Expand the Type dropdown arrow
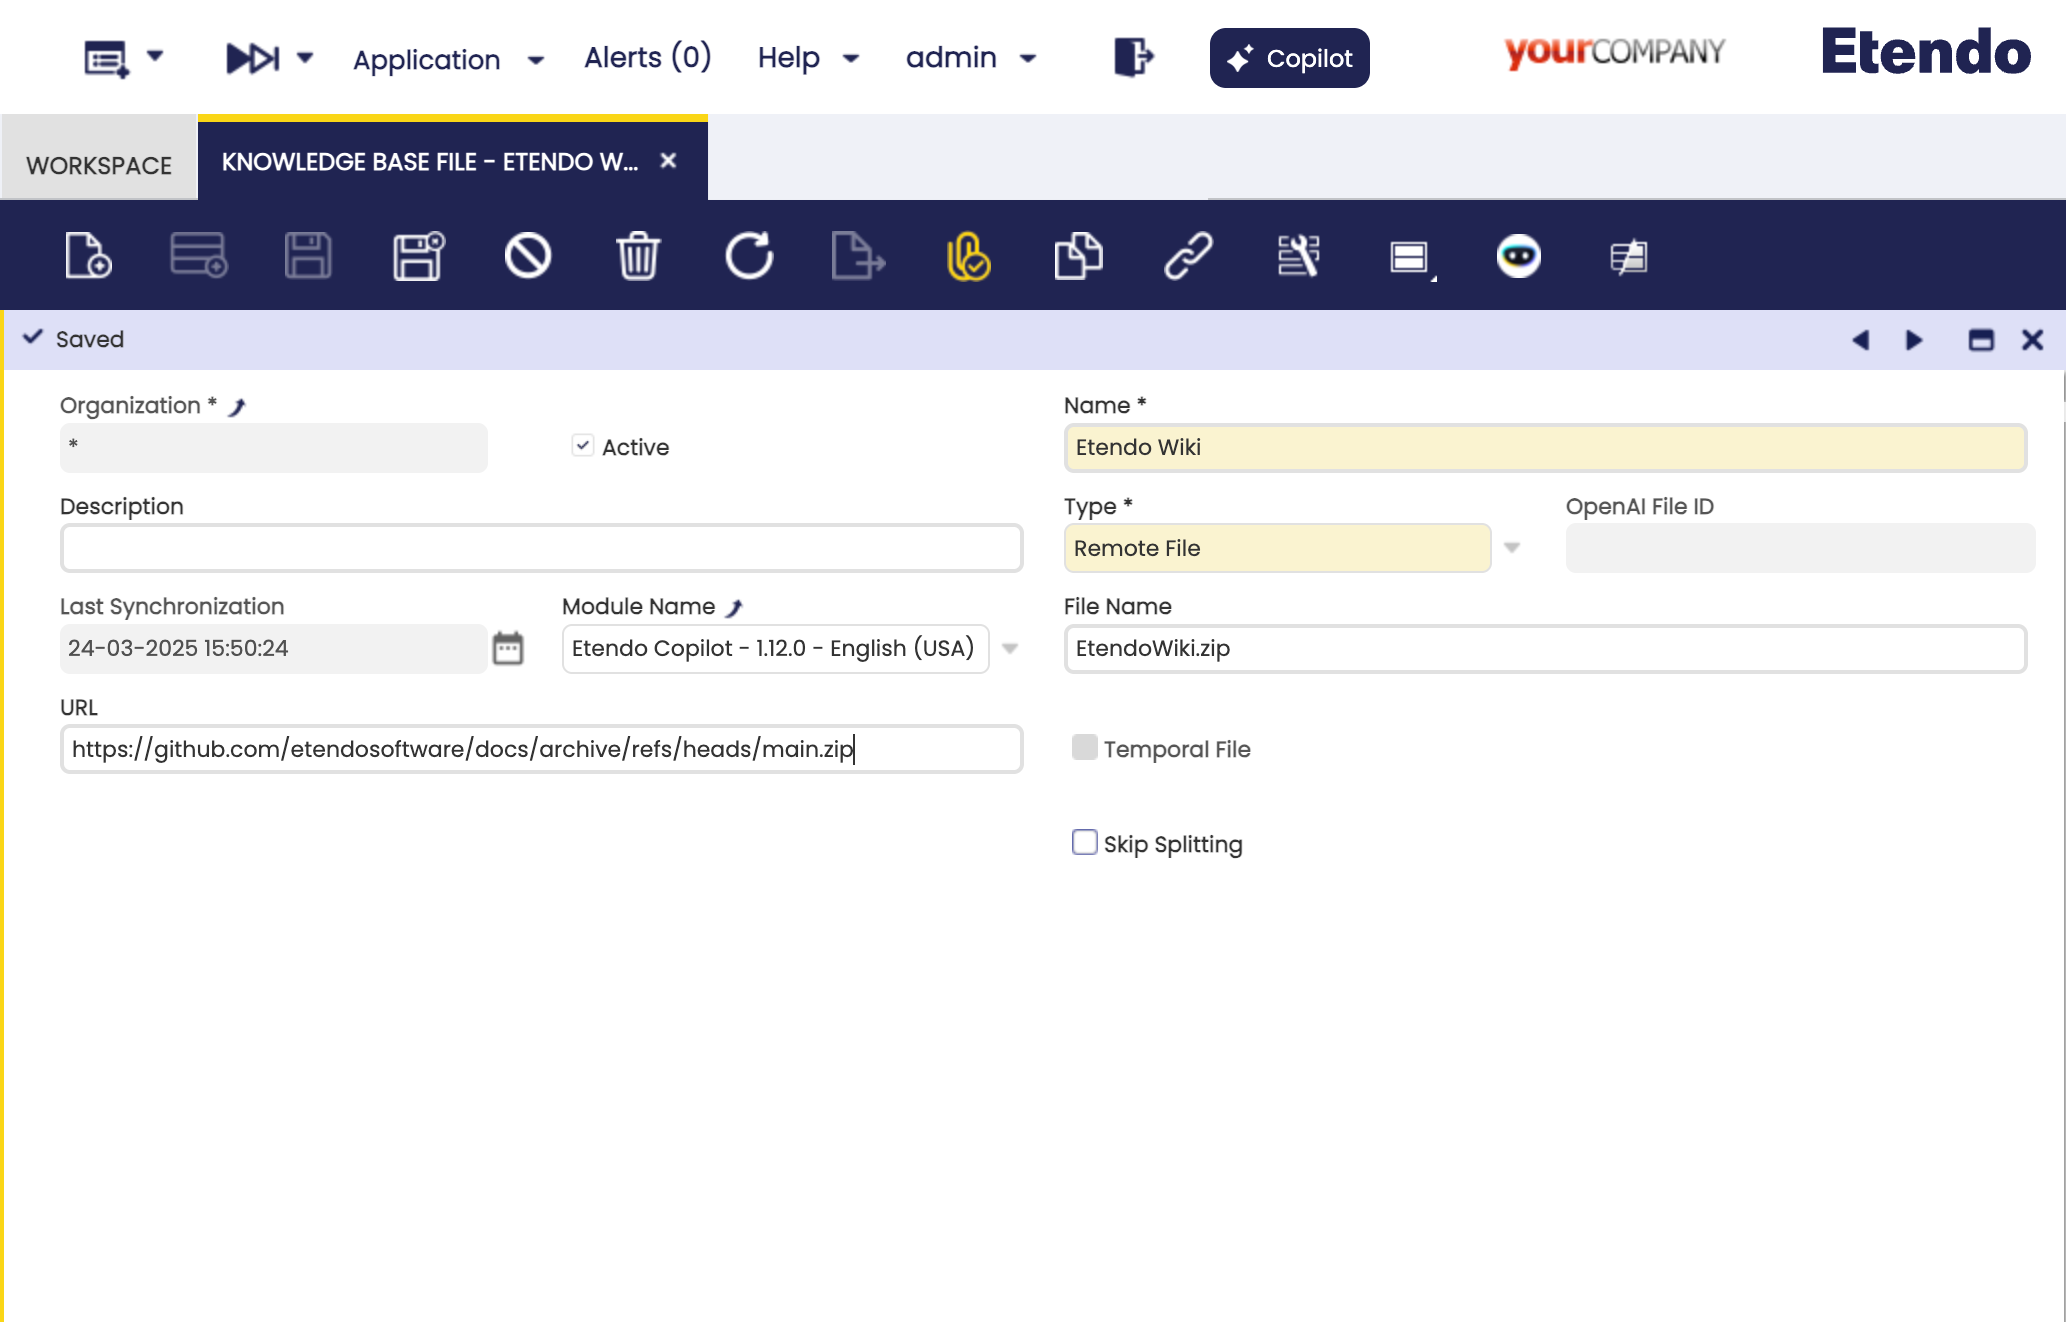 point(1512,548)
